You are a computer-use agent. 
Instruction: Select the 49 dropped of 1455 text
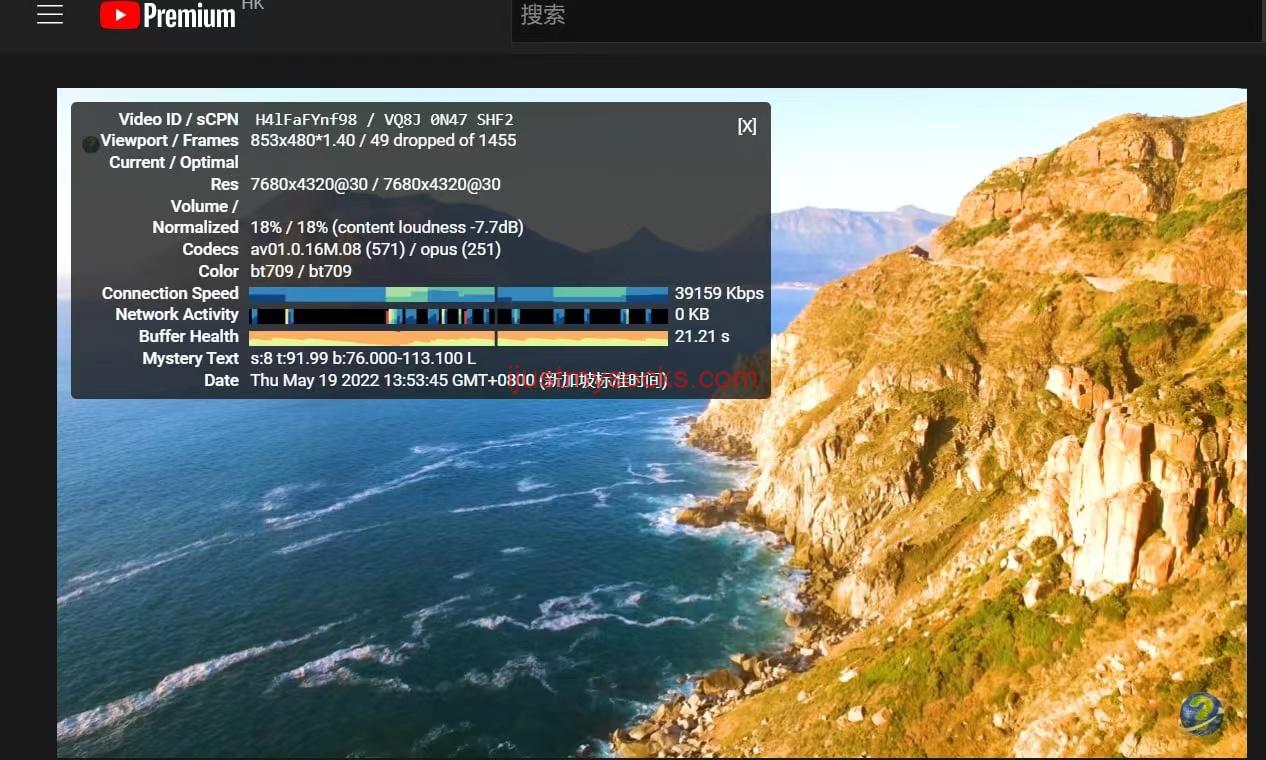443,141
